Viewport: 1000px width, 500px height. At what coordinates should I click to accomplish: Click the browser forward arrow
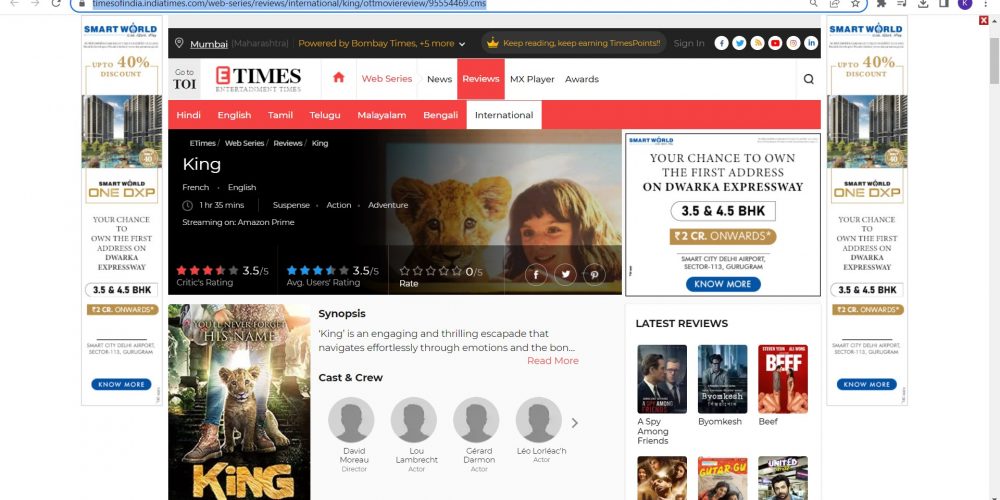point(35,3)
